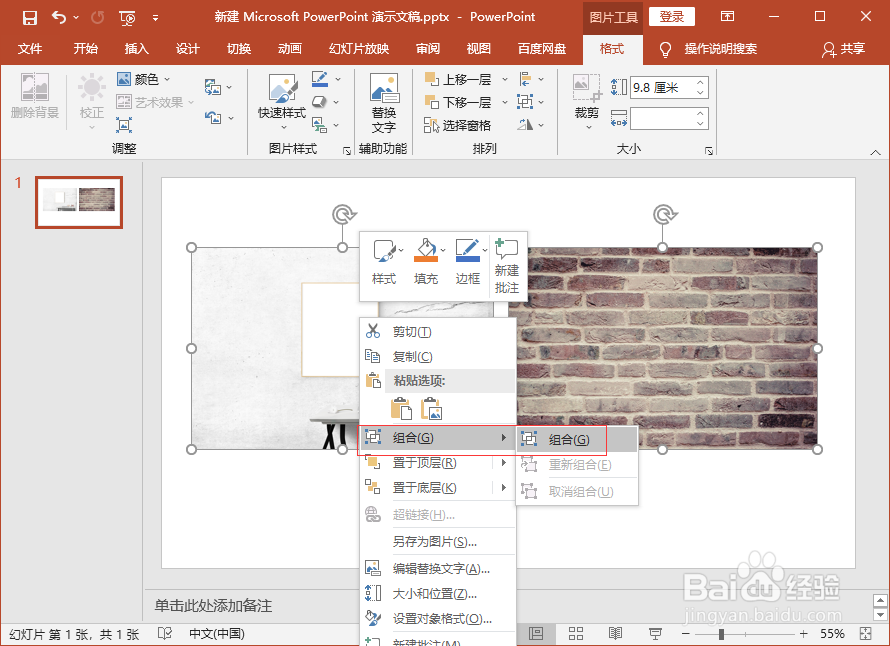Click the 共享 share button
Viewport: 890px width, 646px height.
point(844,49)
